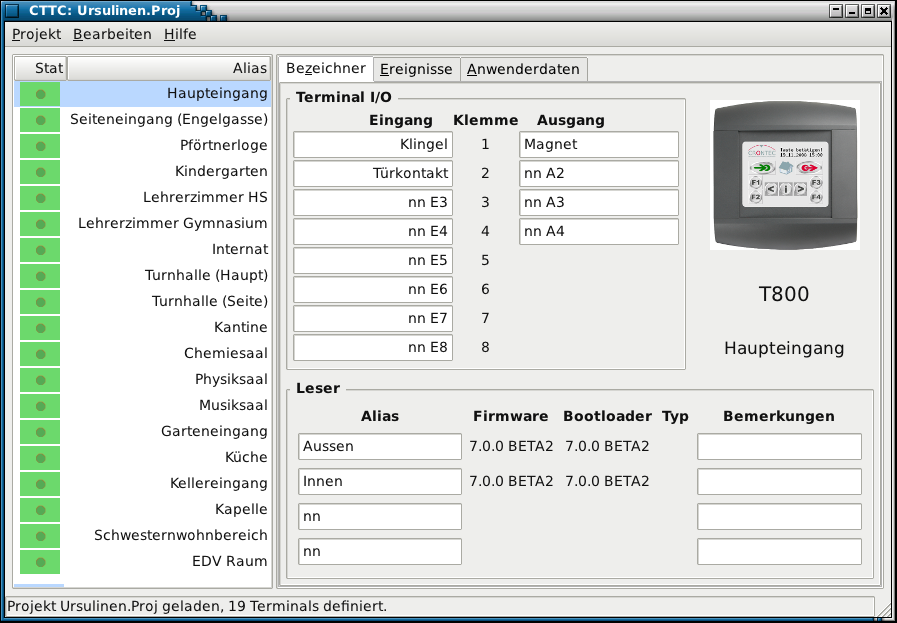897x623 pixels.
Task: Click the status icon next to Kindergarten
Action: (x=39, y=170)
